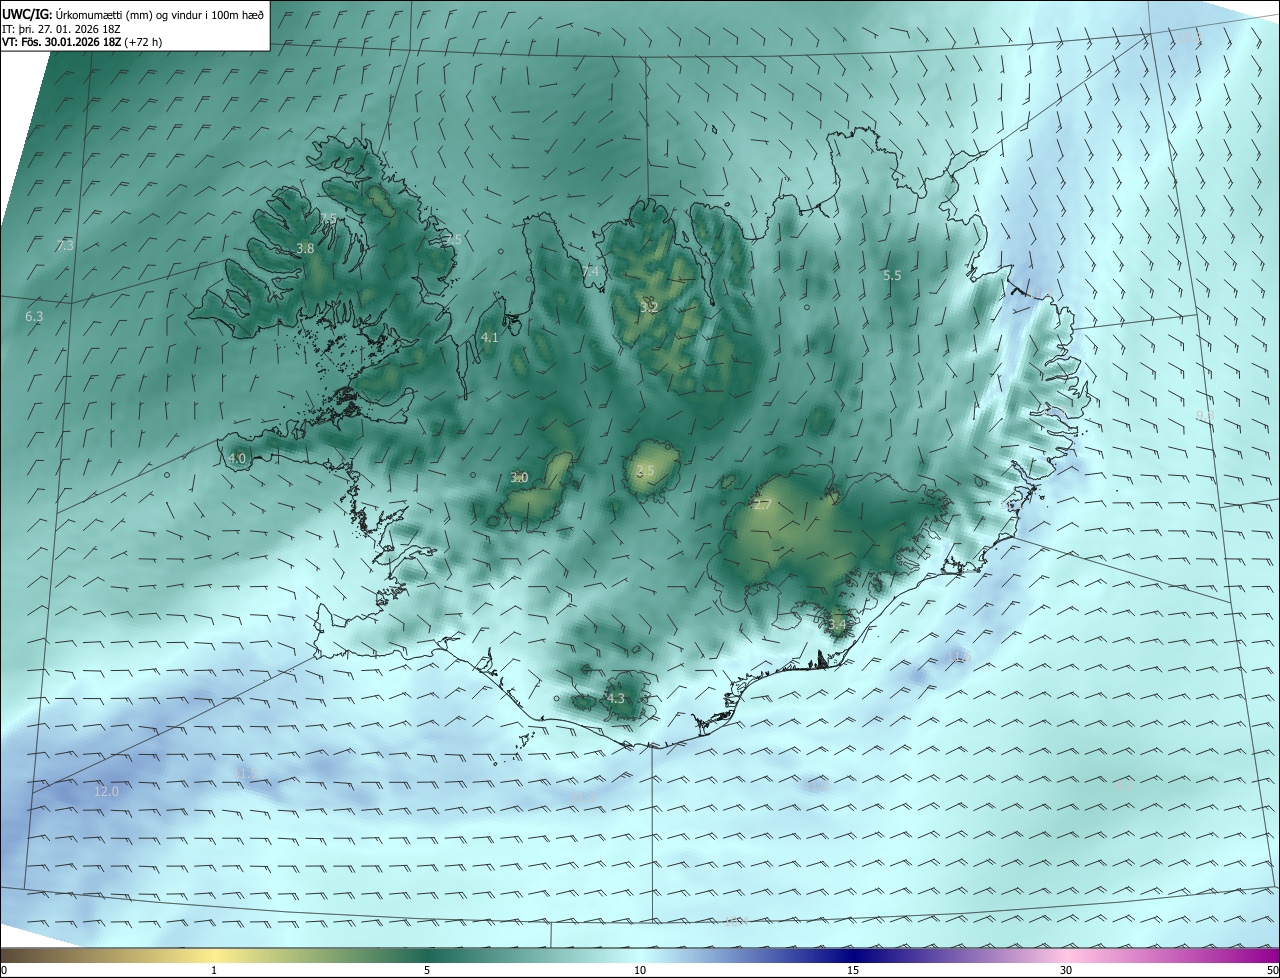Click the valid time line "VT: Fös. 30.01.2026 18Z (+72 h)"
Viewport: 1280px width, 978px height.
pos(82,42)
